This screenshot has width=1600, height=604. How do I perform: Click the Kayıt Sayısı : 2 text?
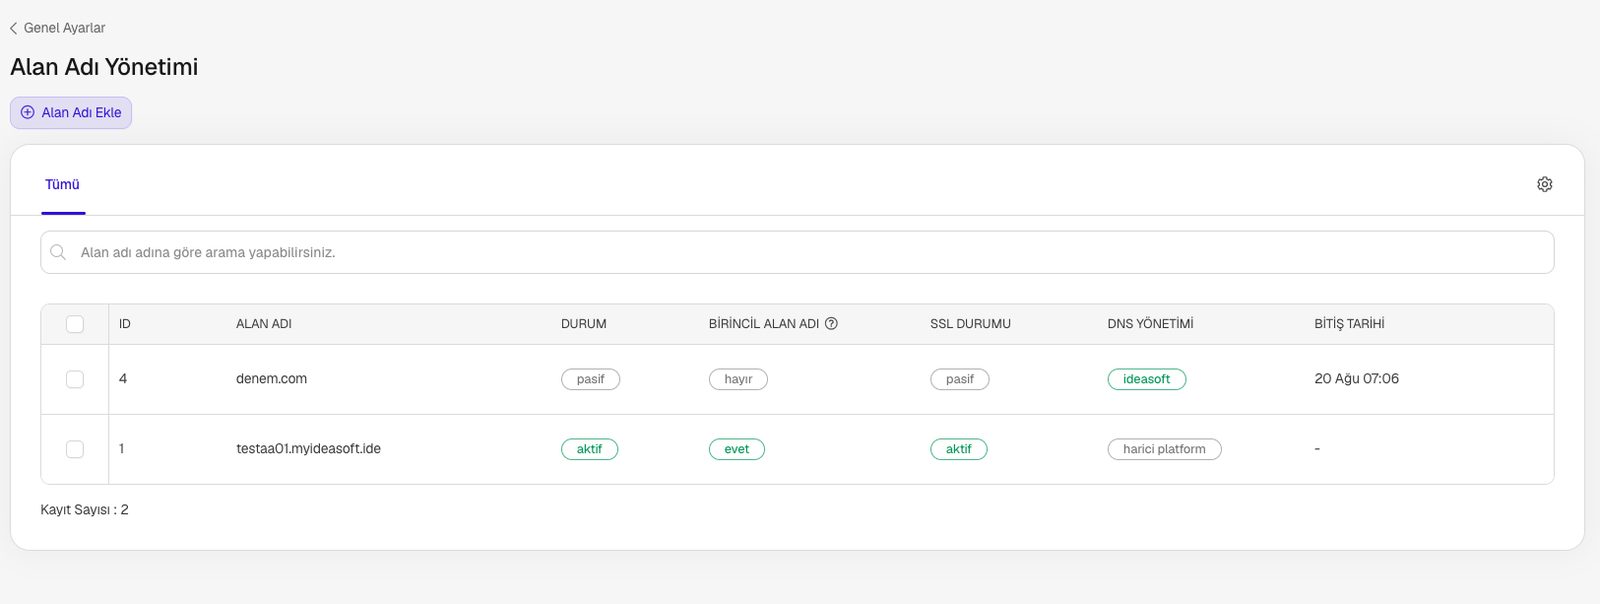pyautogui.click(x=84, y=510)
